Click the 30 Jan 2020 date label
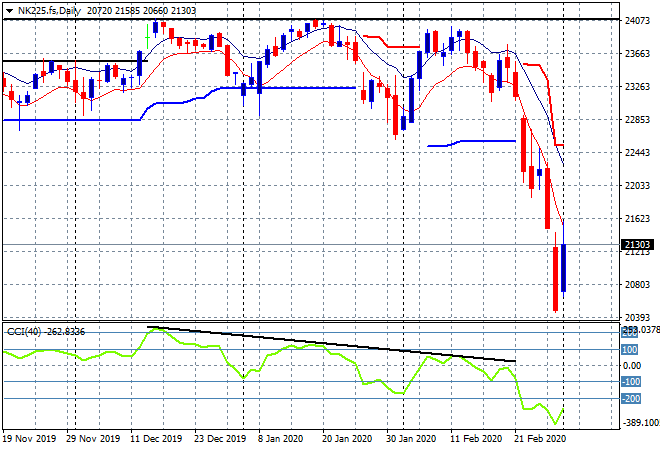 (411, 439)
